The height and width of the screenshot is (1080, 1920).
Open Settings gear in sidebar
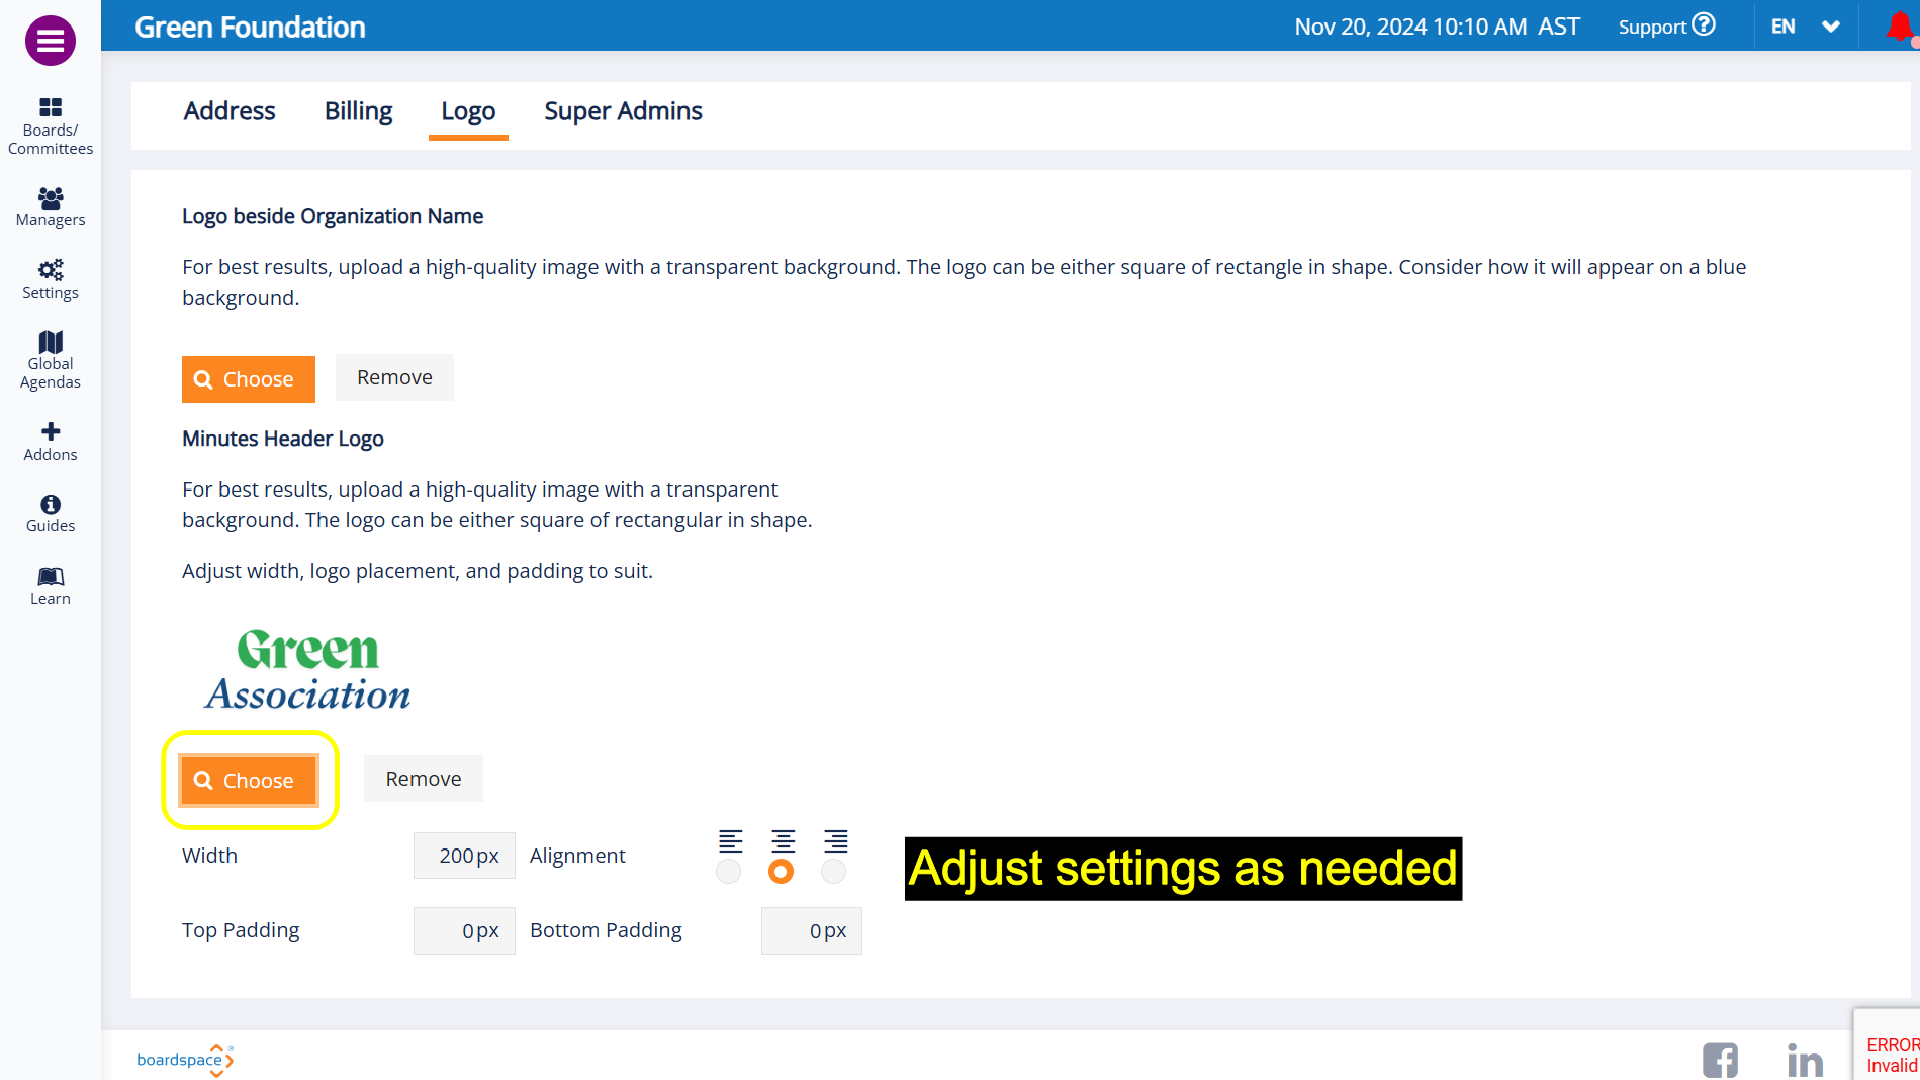tap(50, 279)
